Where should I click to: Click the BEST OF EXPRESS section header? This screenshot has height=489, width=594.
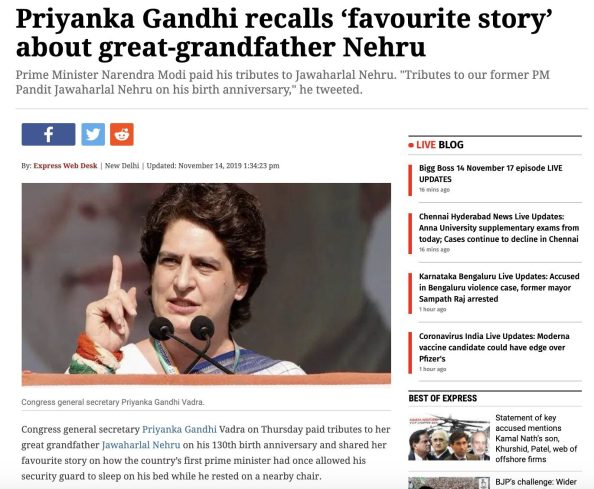coord(442,398)
